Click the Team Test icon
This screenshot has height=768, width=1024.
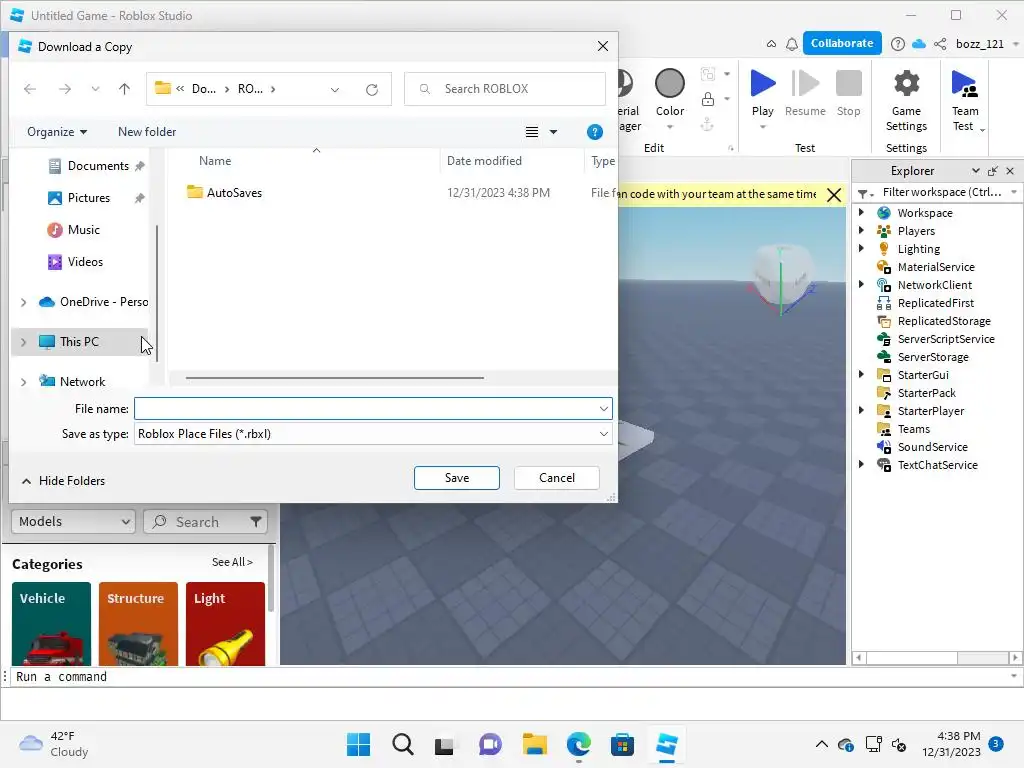tap(965, 84)
